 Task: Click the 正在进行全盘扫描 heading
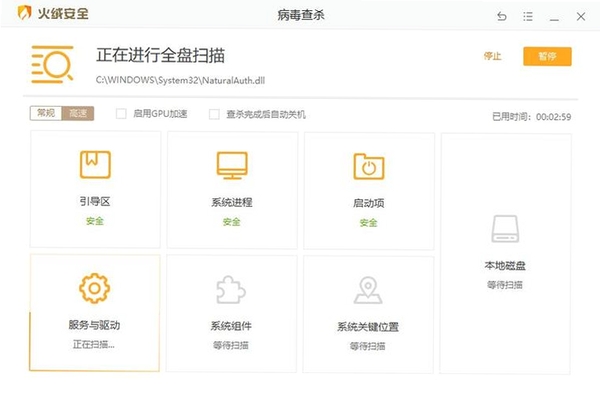pos(160,55)
